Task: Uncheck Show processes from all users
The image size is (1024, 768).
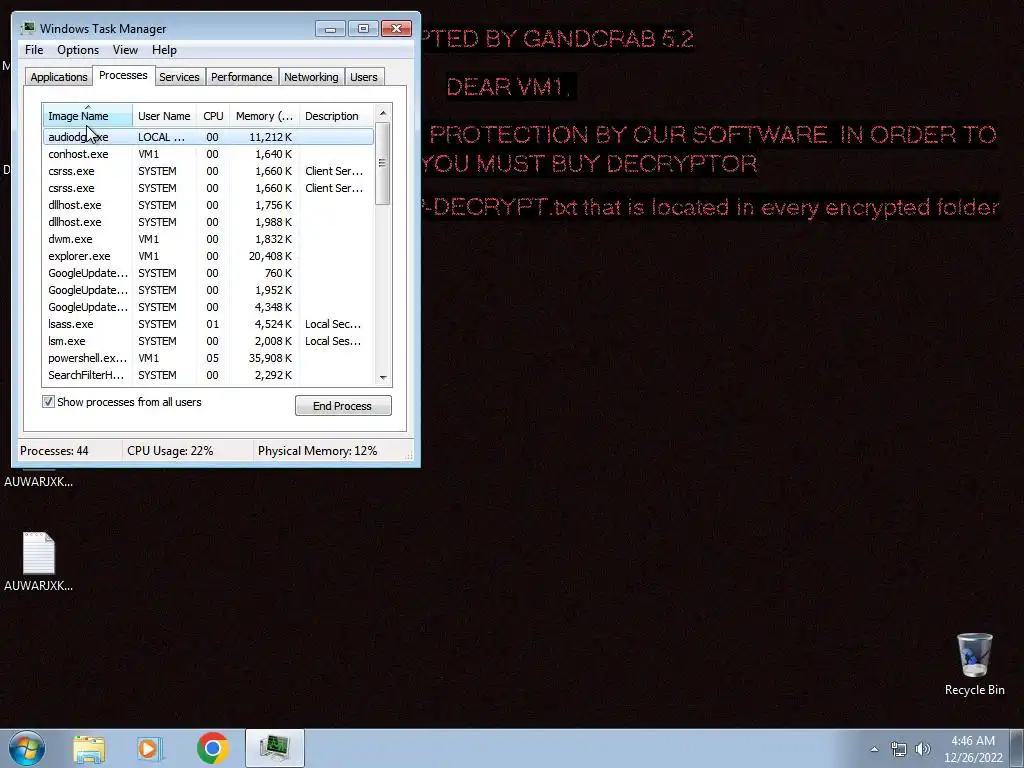Action: point(48,402)
